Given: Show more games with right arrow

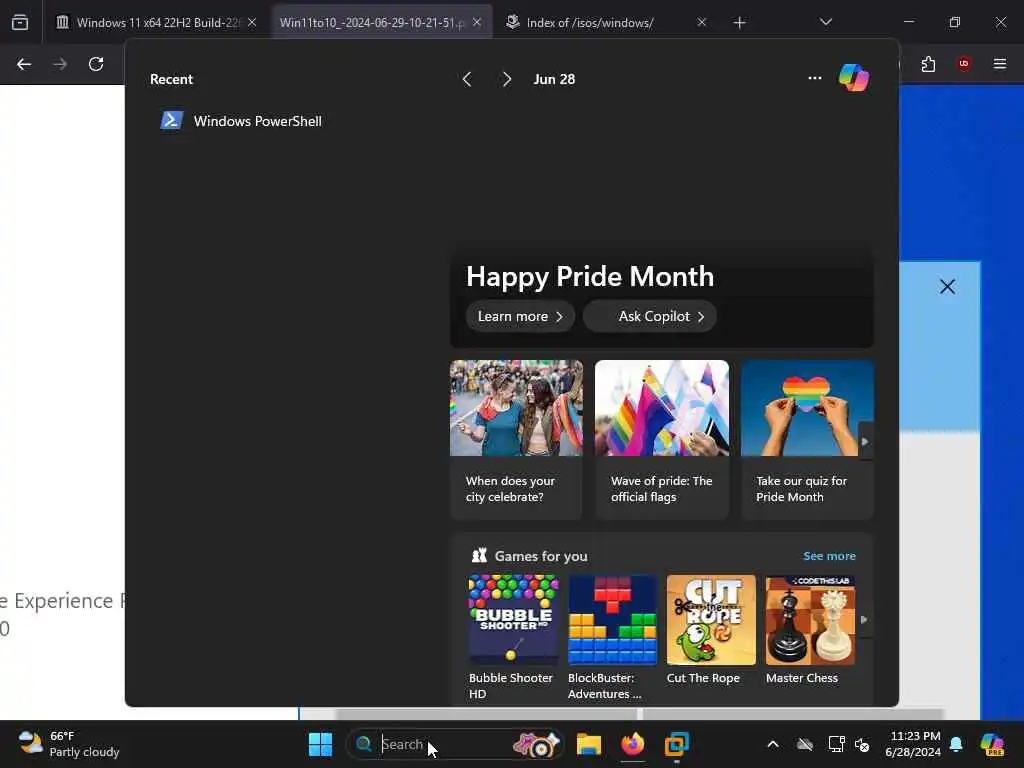Looking at the screenshot, I should click(x=864, y=619).
